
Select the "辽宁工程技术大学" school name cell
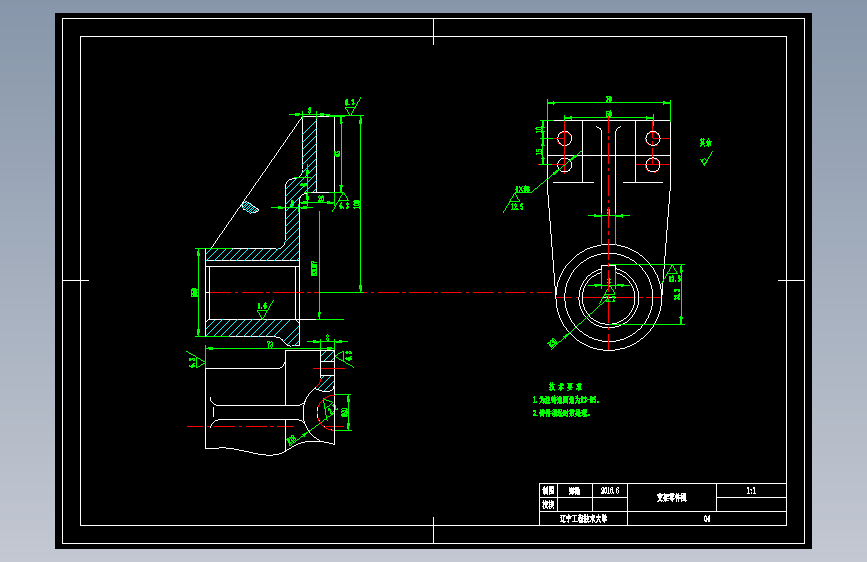pos(583,518)
